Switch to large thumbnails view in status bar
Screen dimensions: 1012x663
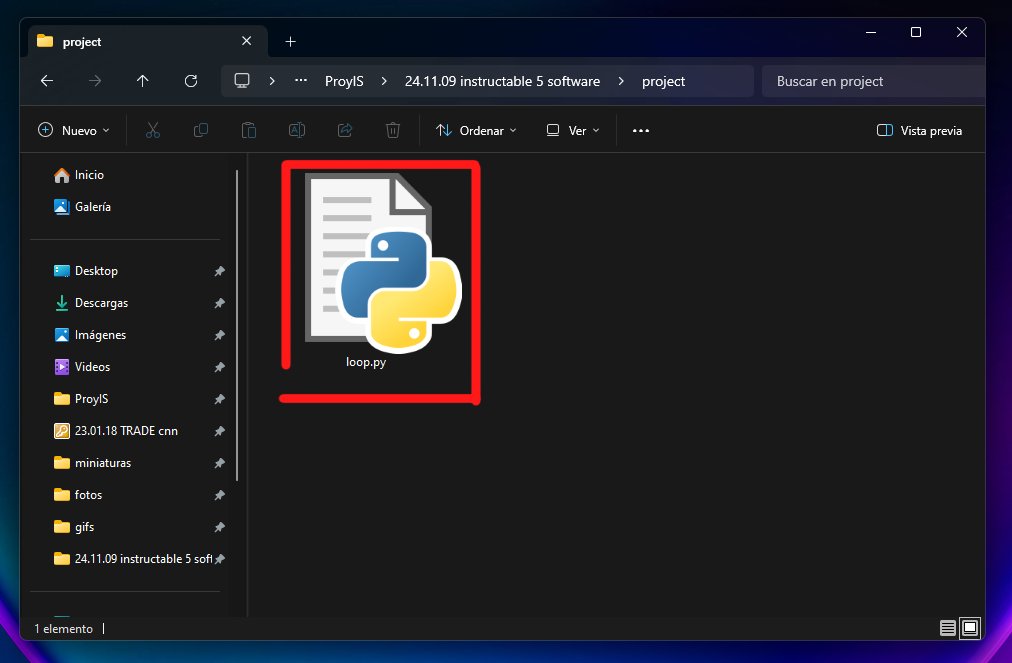(x=970, y=627)
